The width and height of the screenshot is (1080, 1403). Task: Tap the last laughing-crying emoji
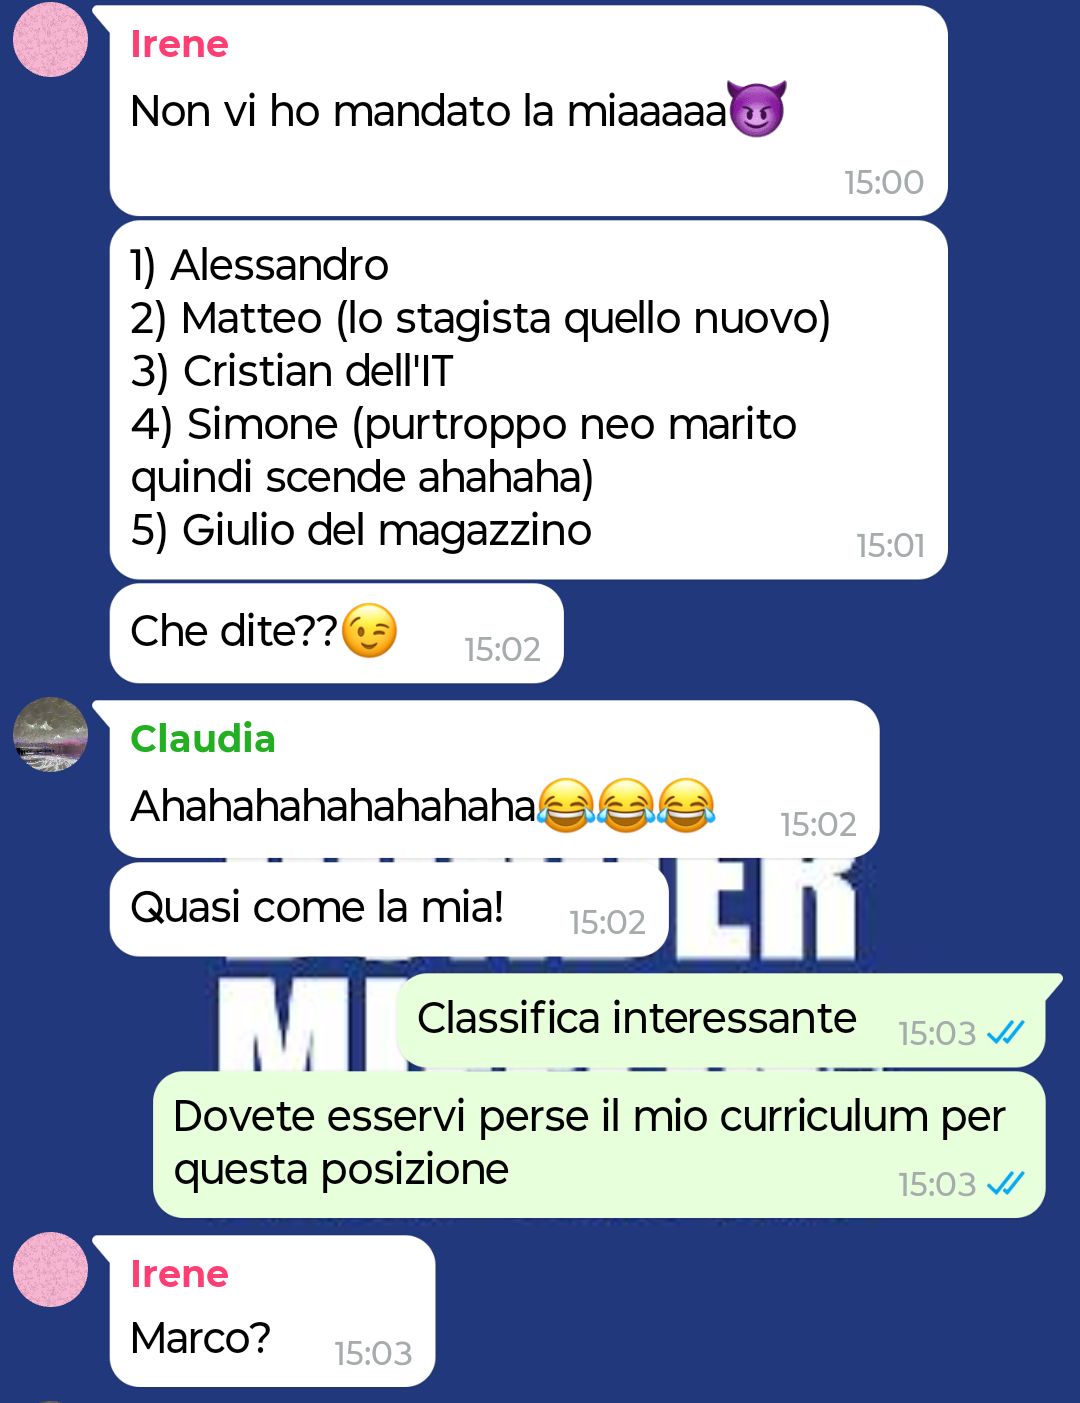coord(686,806)
